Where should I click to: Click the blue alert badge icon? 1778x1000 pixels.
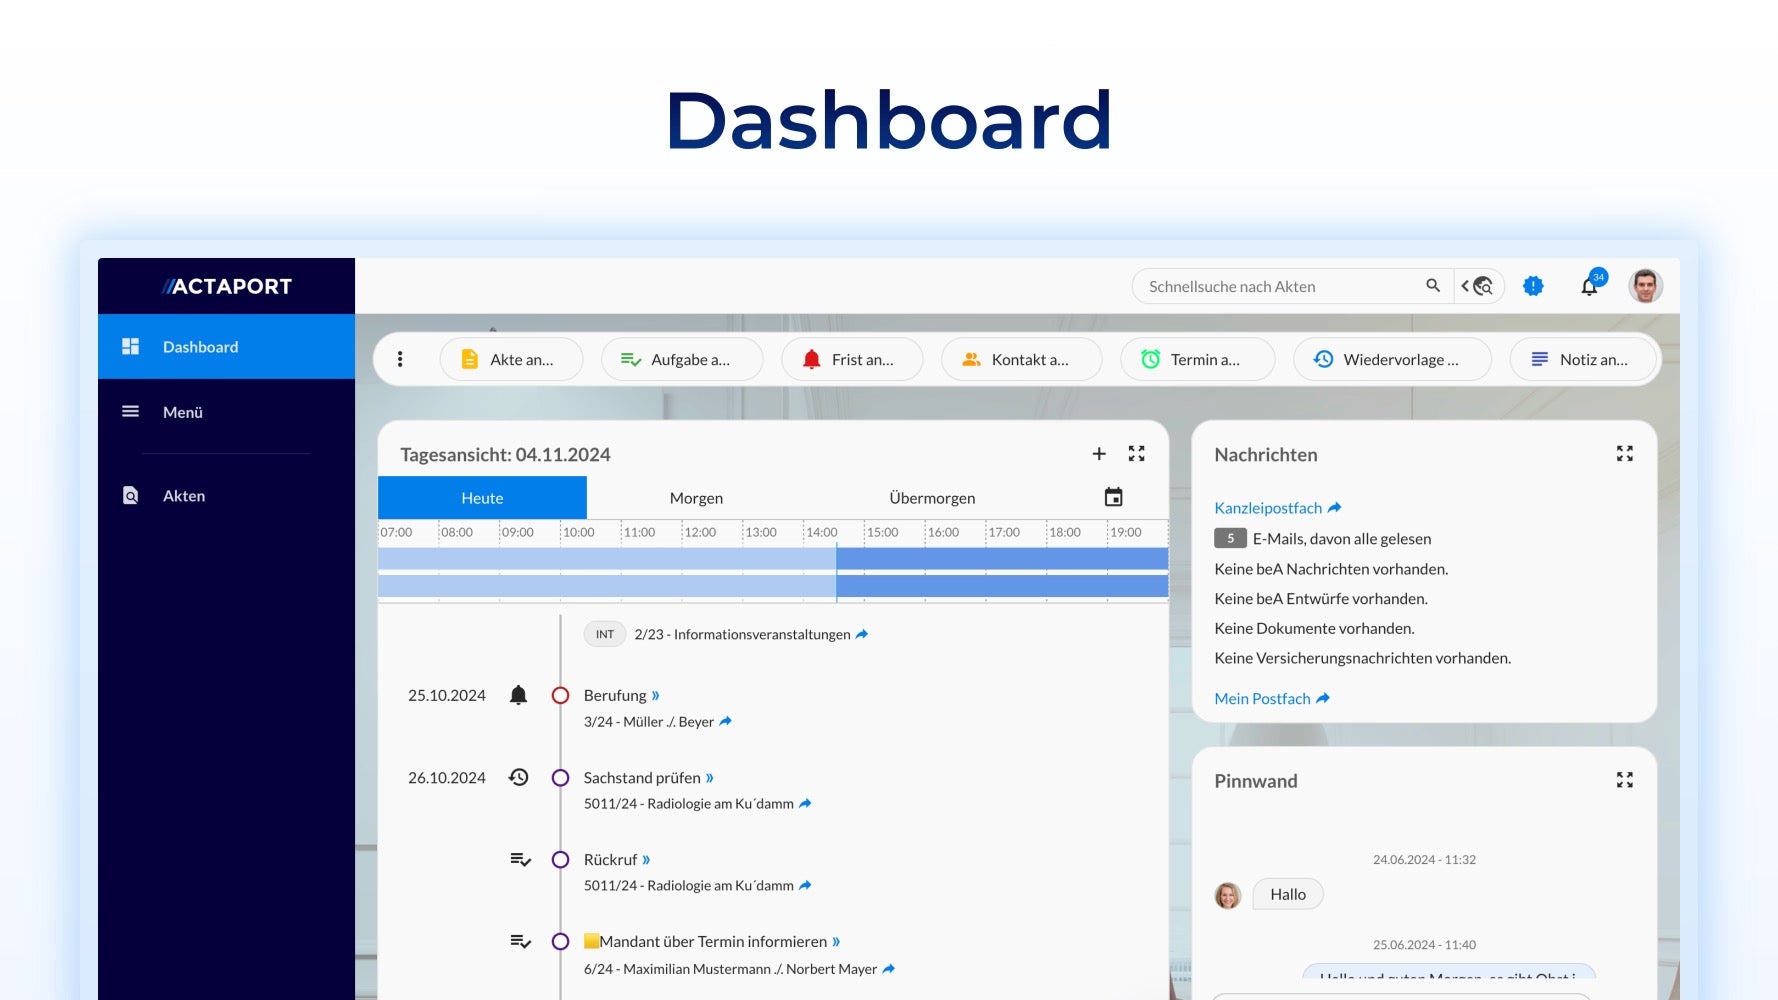1533,286
